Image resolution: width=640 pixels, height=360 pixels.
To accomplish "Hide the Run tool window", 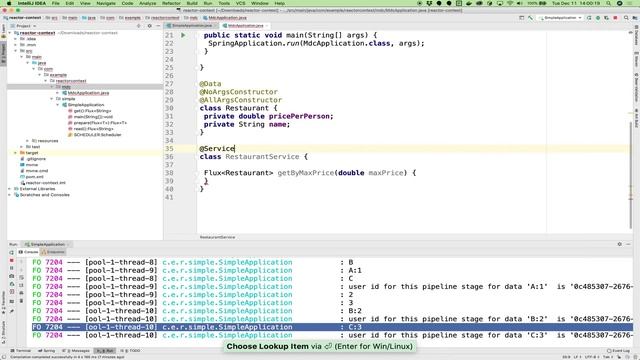I will (629, 244).
